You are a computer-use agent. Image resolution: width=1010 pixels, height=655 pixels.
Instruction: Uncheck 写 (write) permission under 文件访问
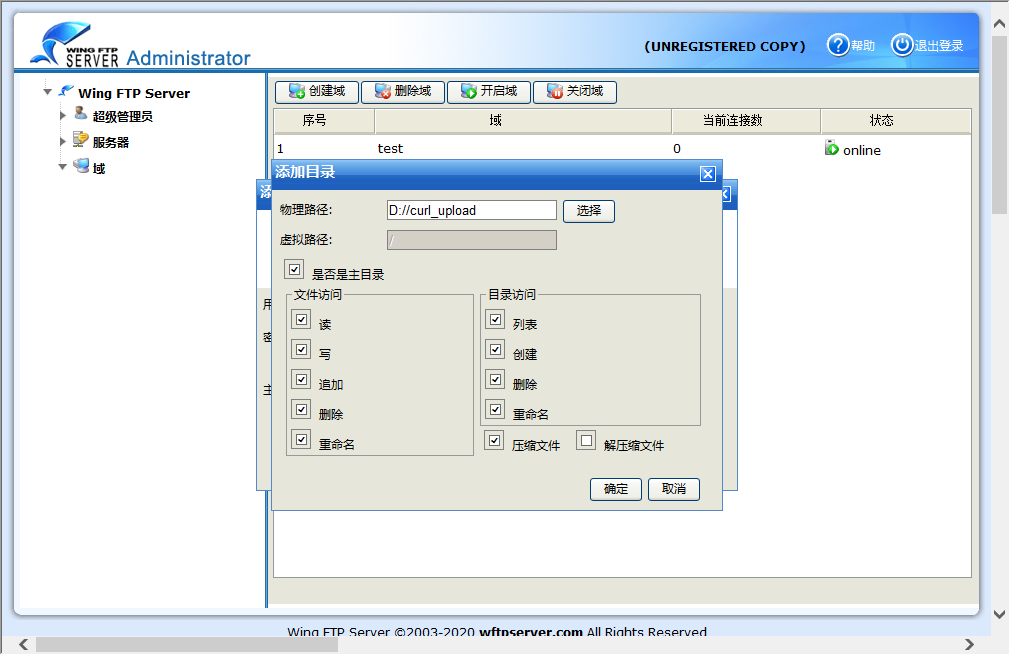pos(301,349)
